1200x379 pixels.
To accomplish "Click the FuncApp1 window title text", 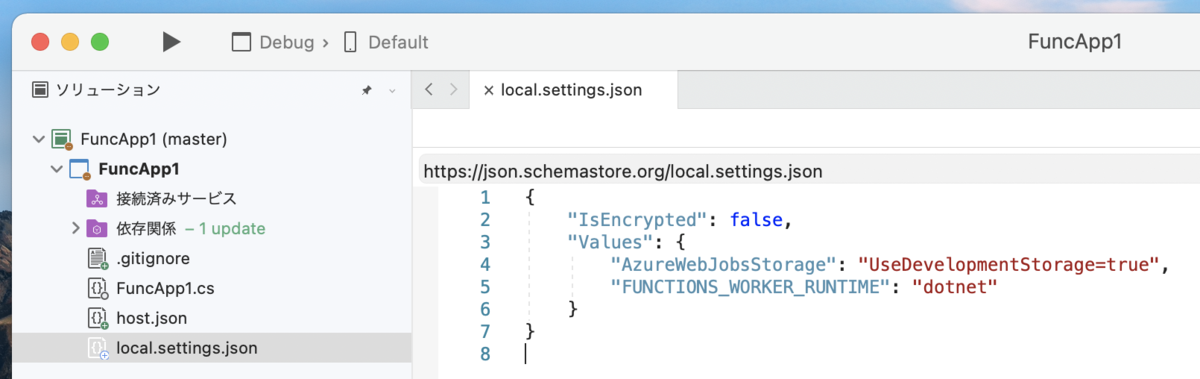I will (1075, 42).
